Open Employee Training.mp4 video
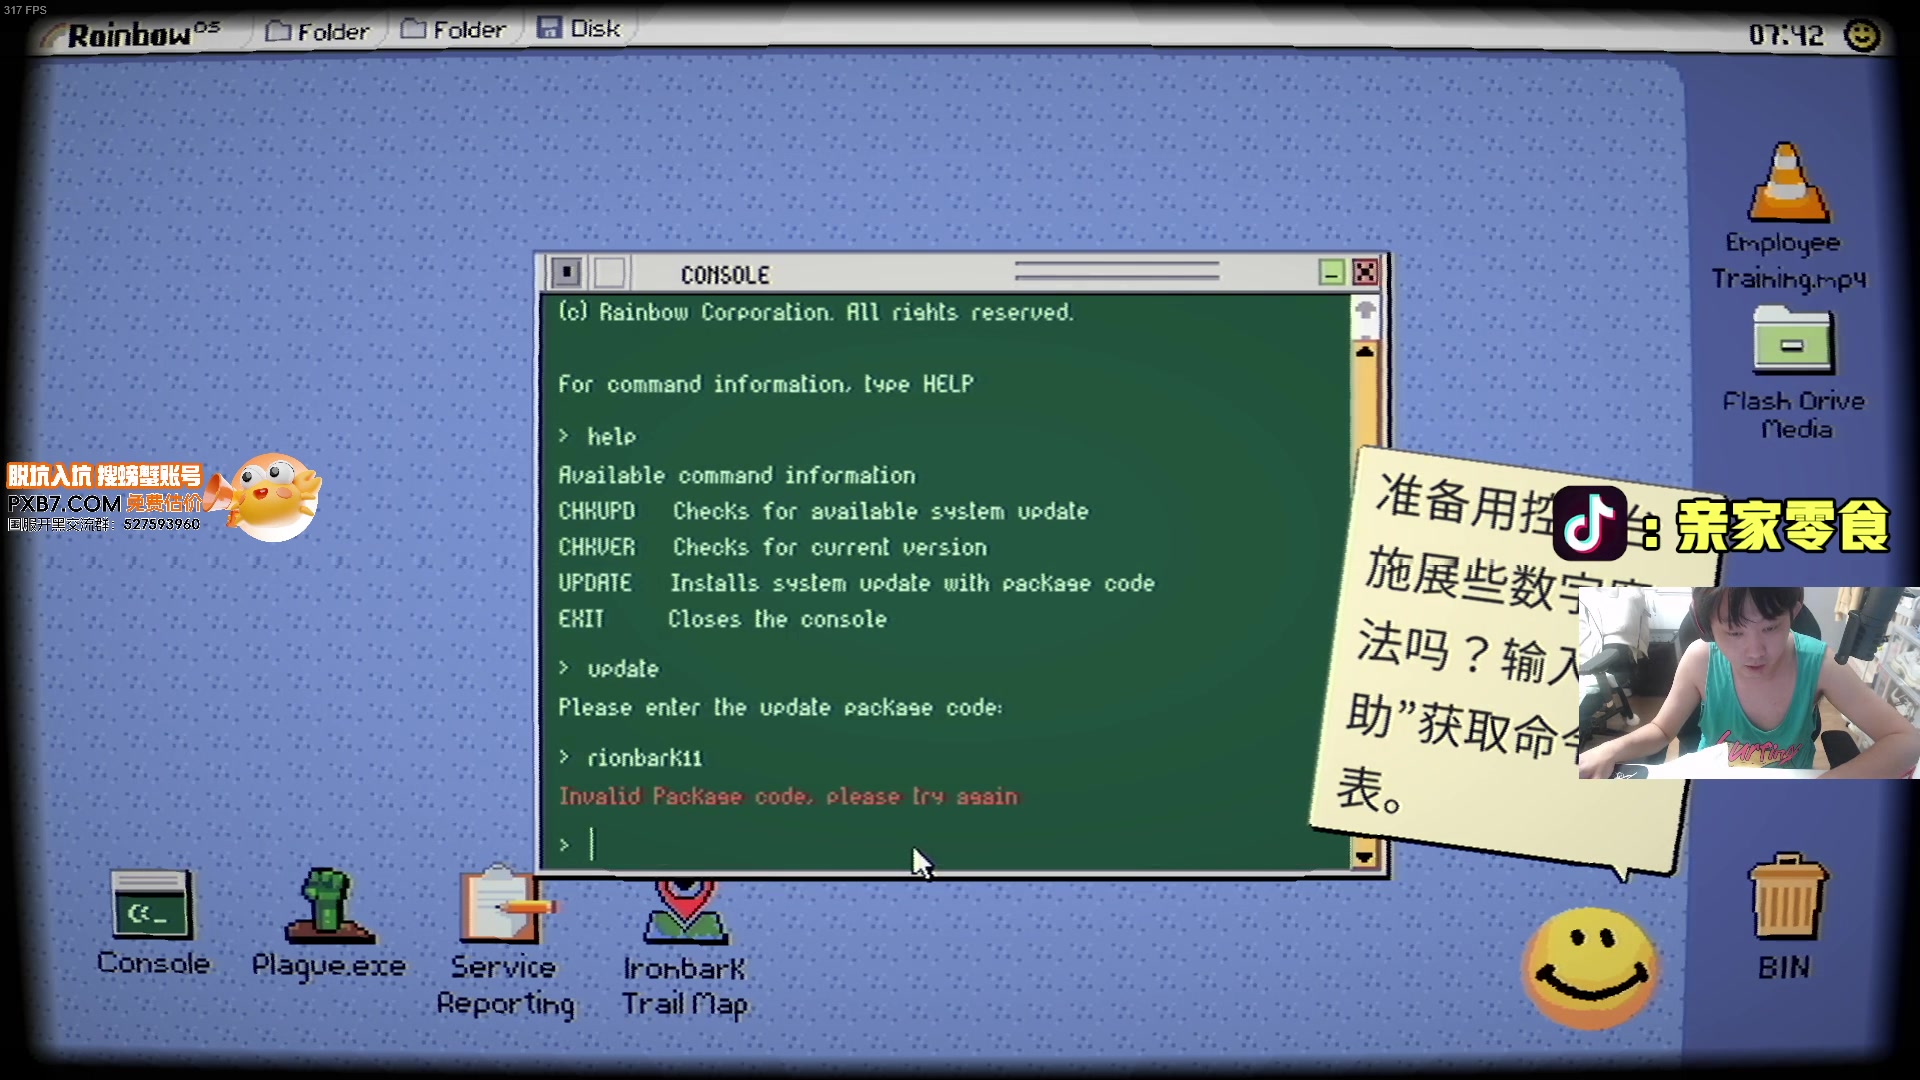1920x1080 pixels. (x=1788, y=204)
